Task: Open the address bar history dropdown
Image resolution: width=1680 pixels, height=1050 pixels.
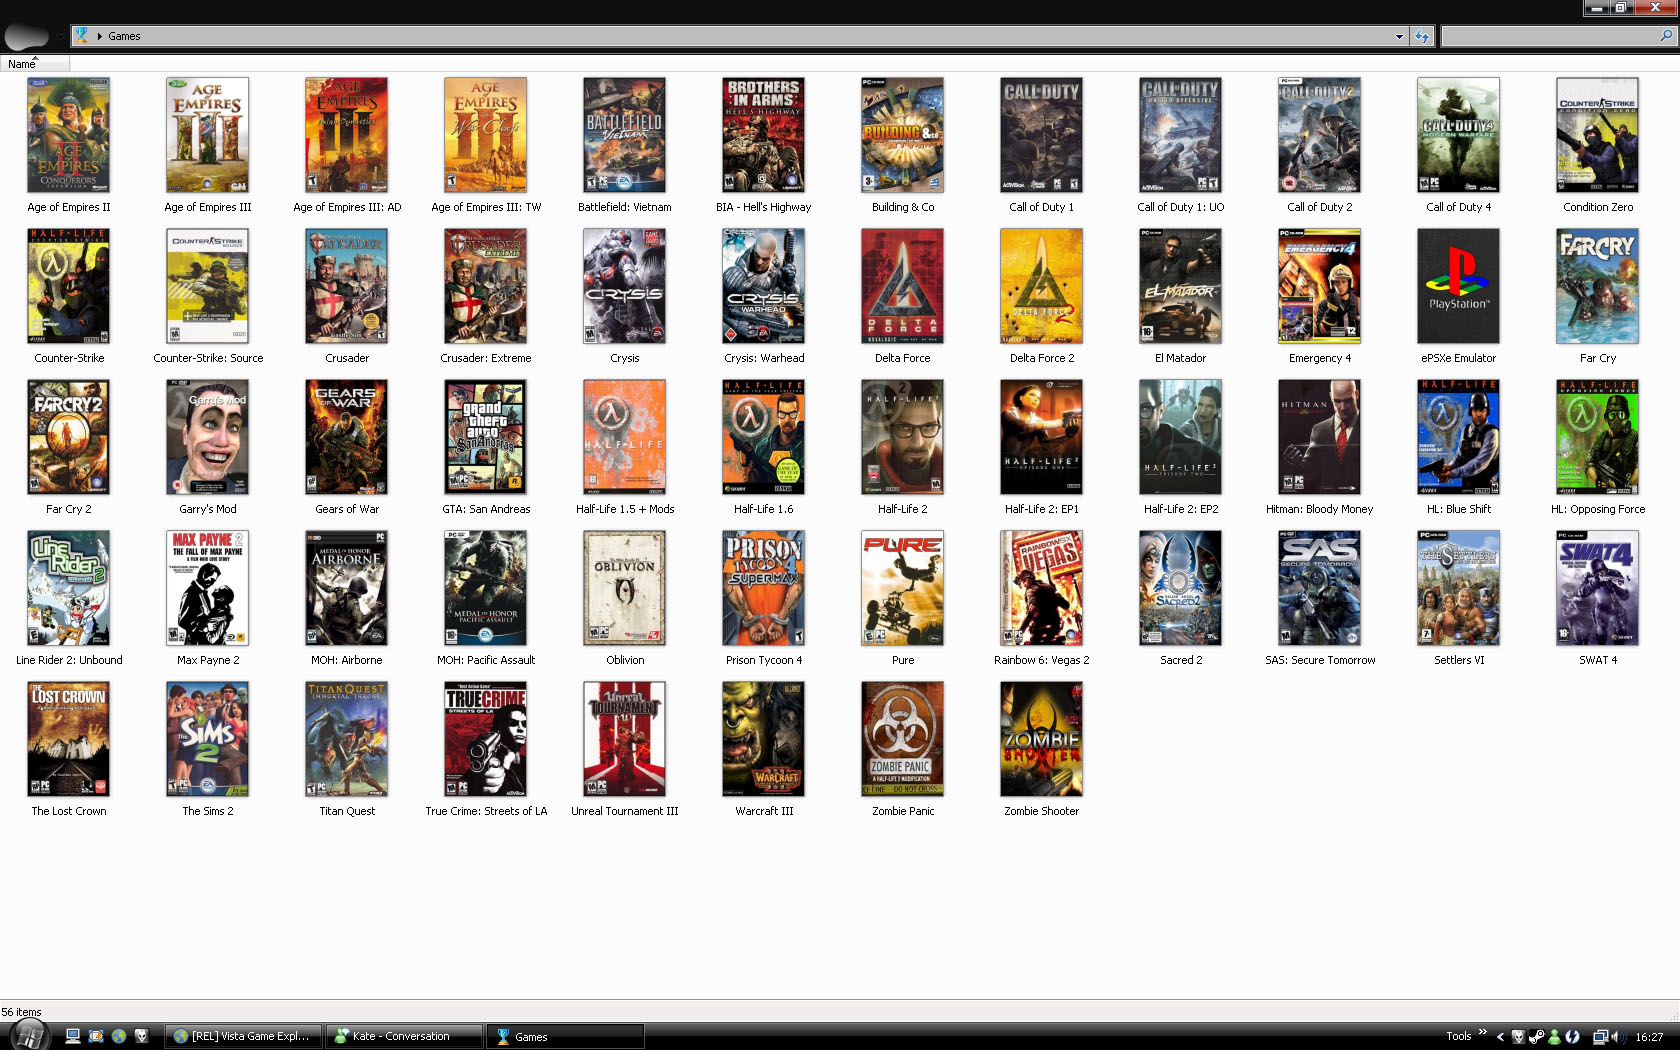Action: point(1400,36)
